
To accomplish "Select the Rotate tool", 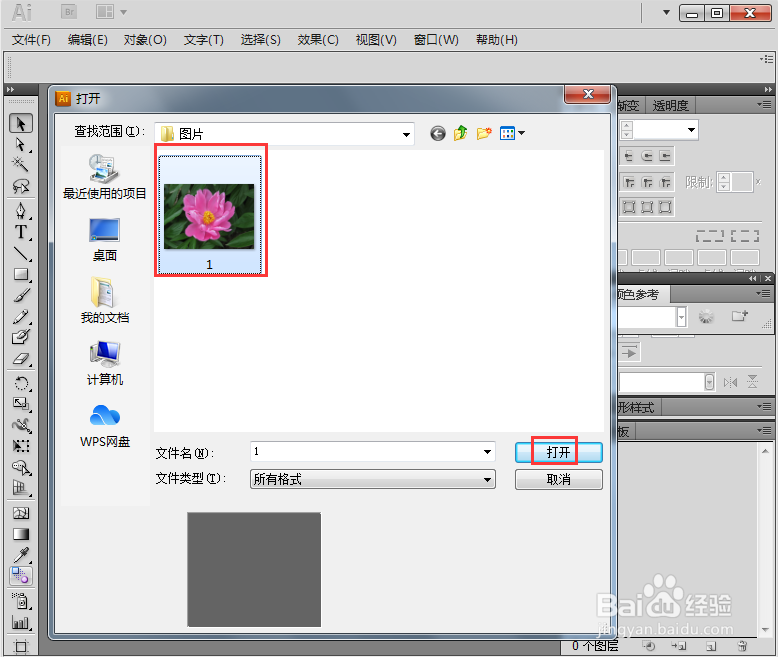I will click(x=21, y=383).
